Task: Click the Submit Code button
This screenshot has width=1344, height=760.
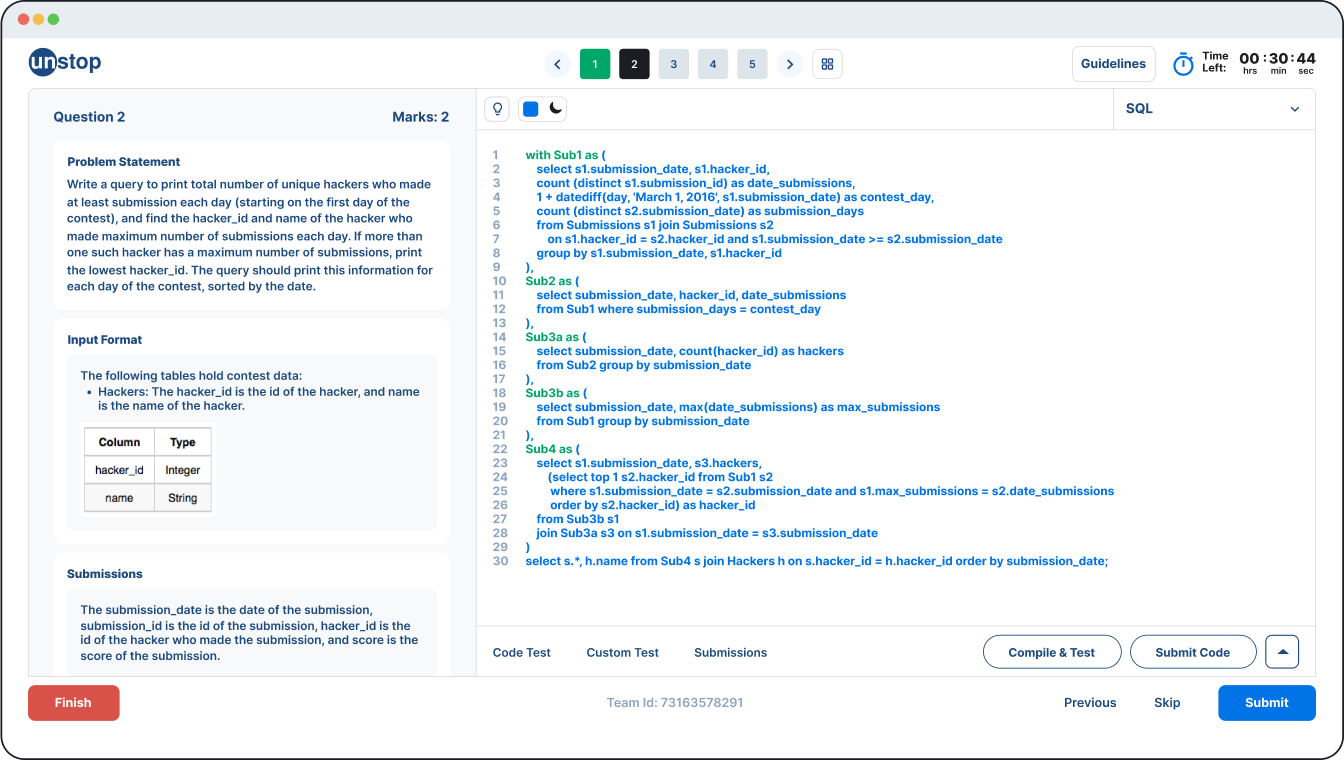Action: [1192, 652]
